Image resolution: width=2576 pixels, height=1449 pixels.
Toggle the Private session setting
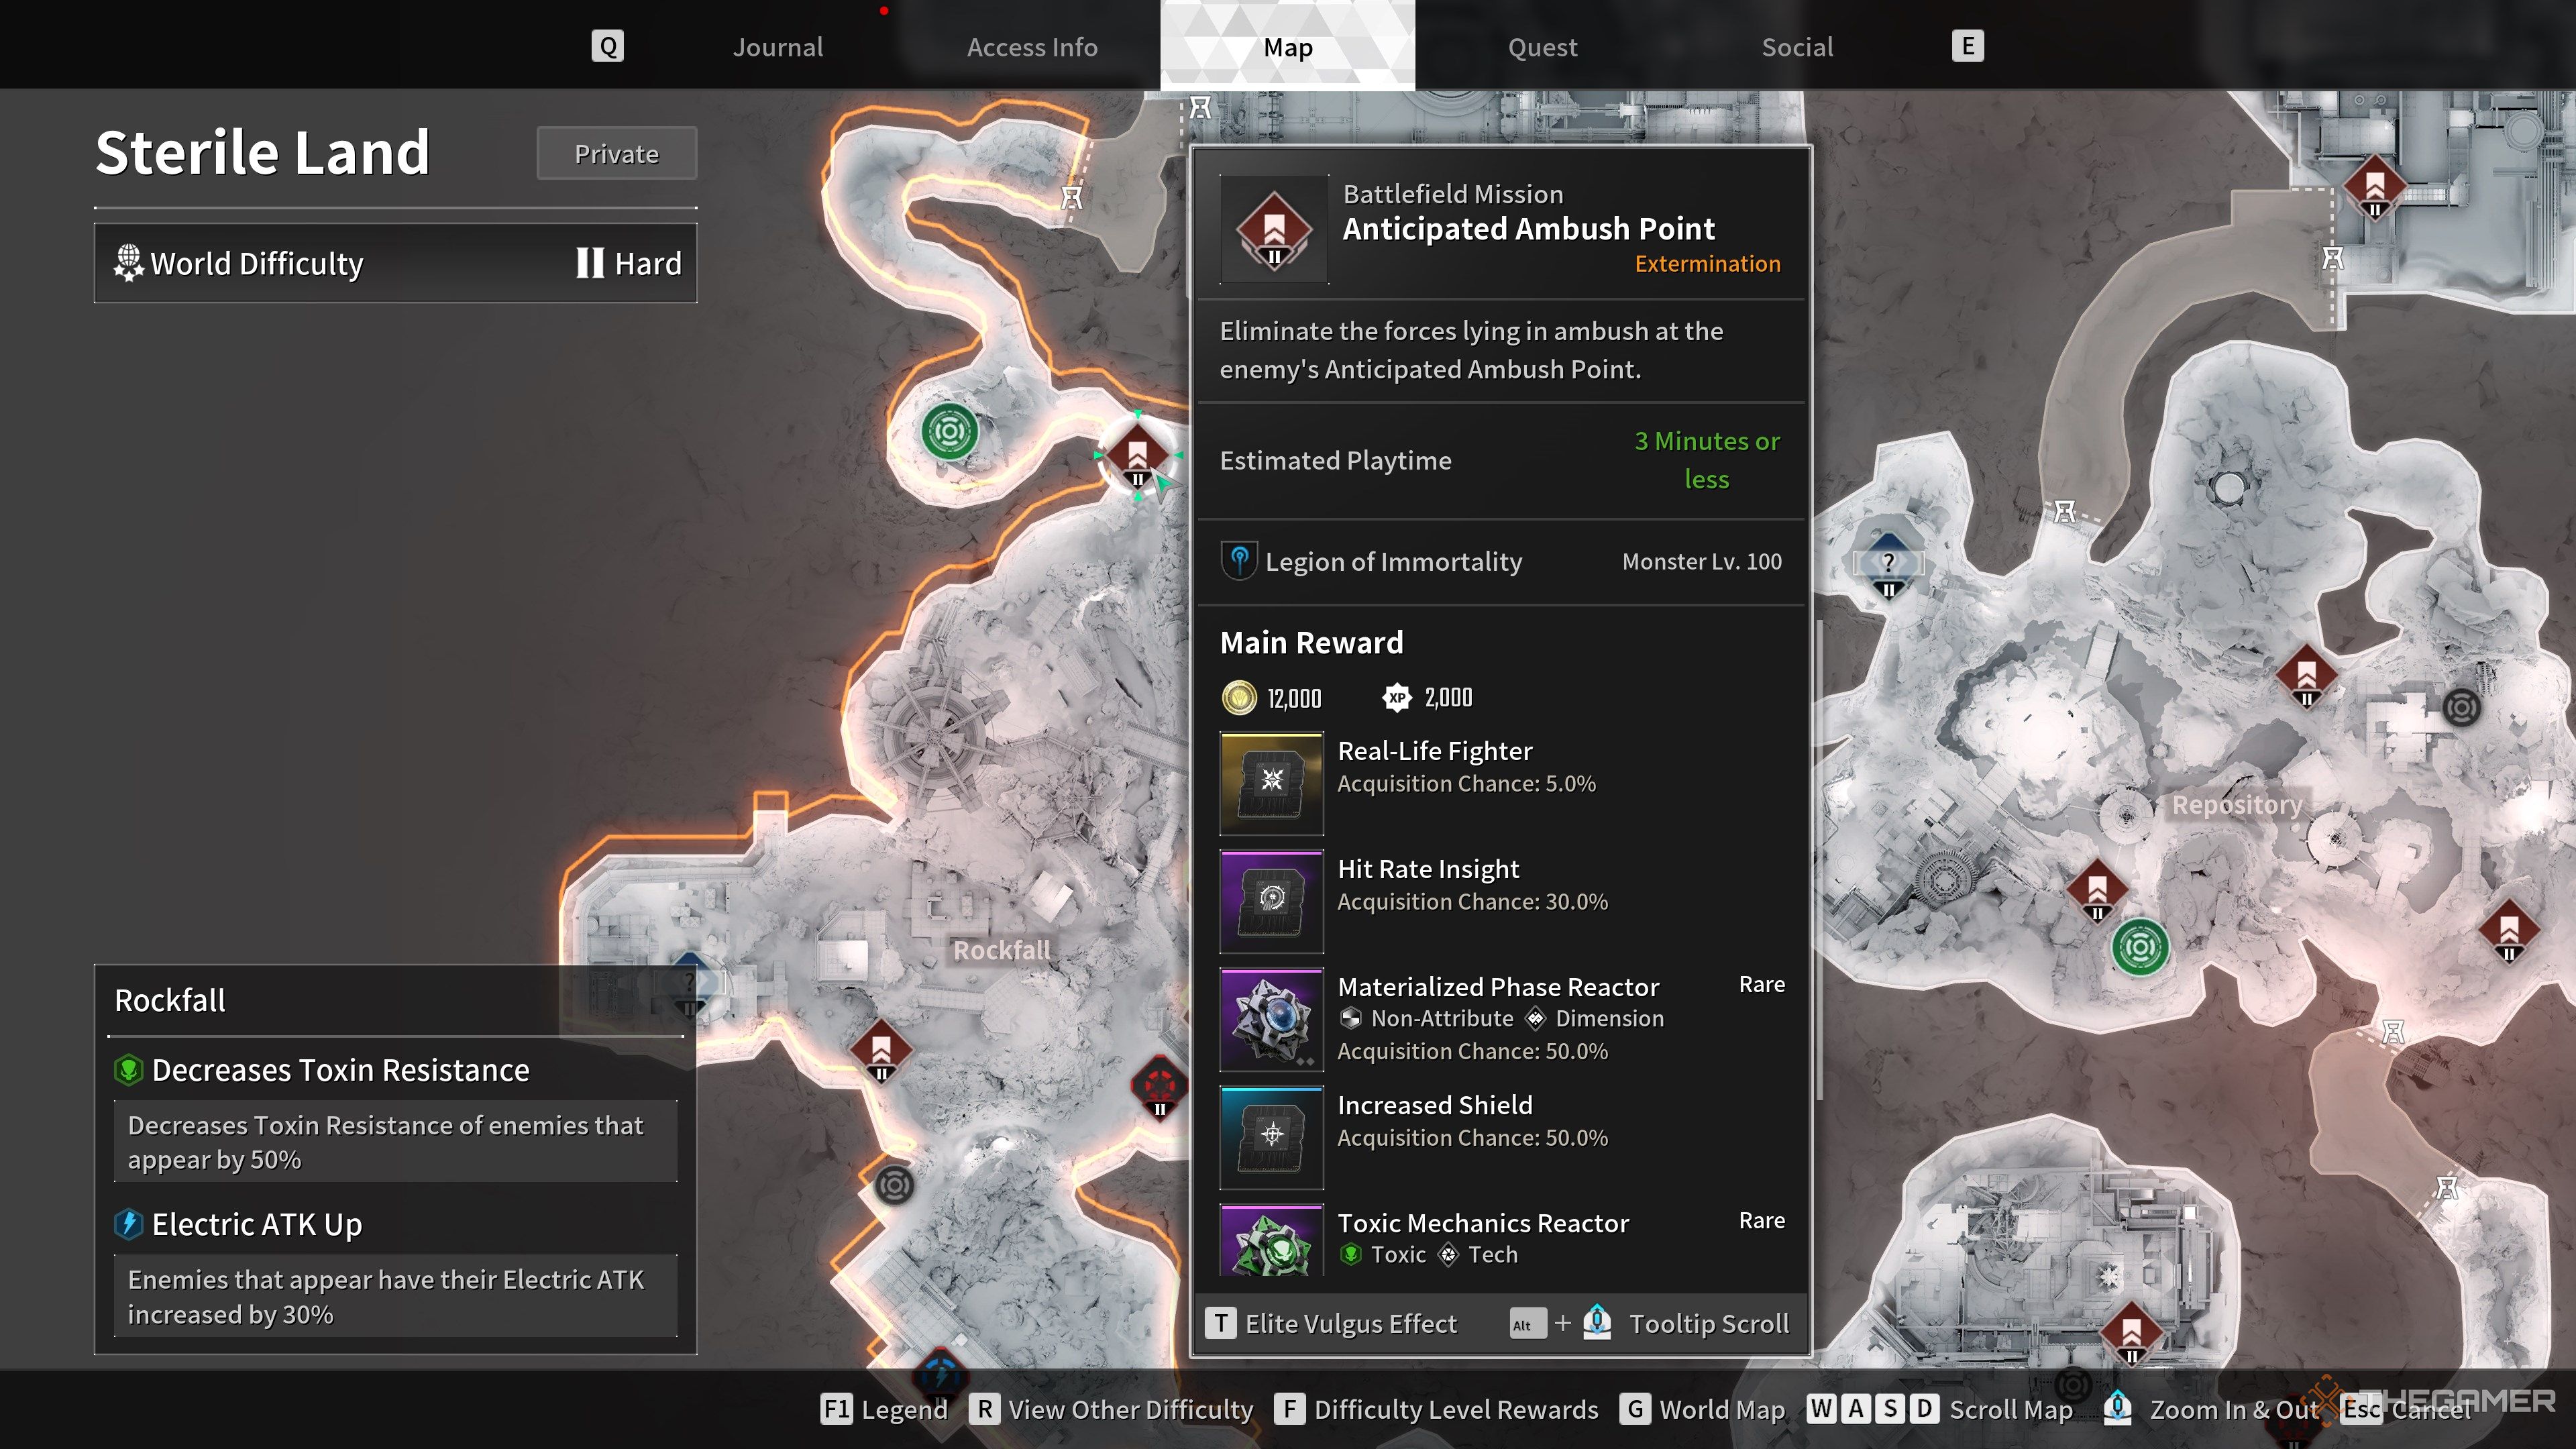616,153
